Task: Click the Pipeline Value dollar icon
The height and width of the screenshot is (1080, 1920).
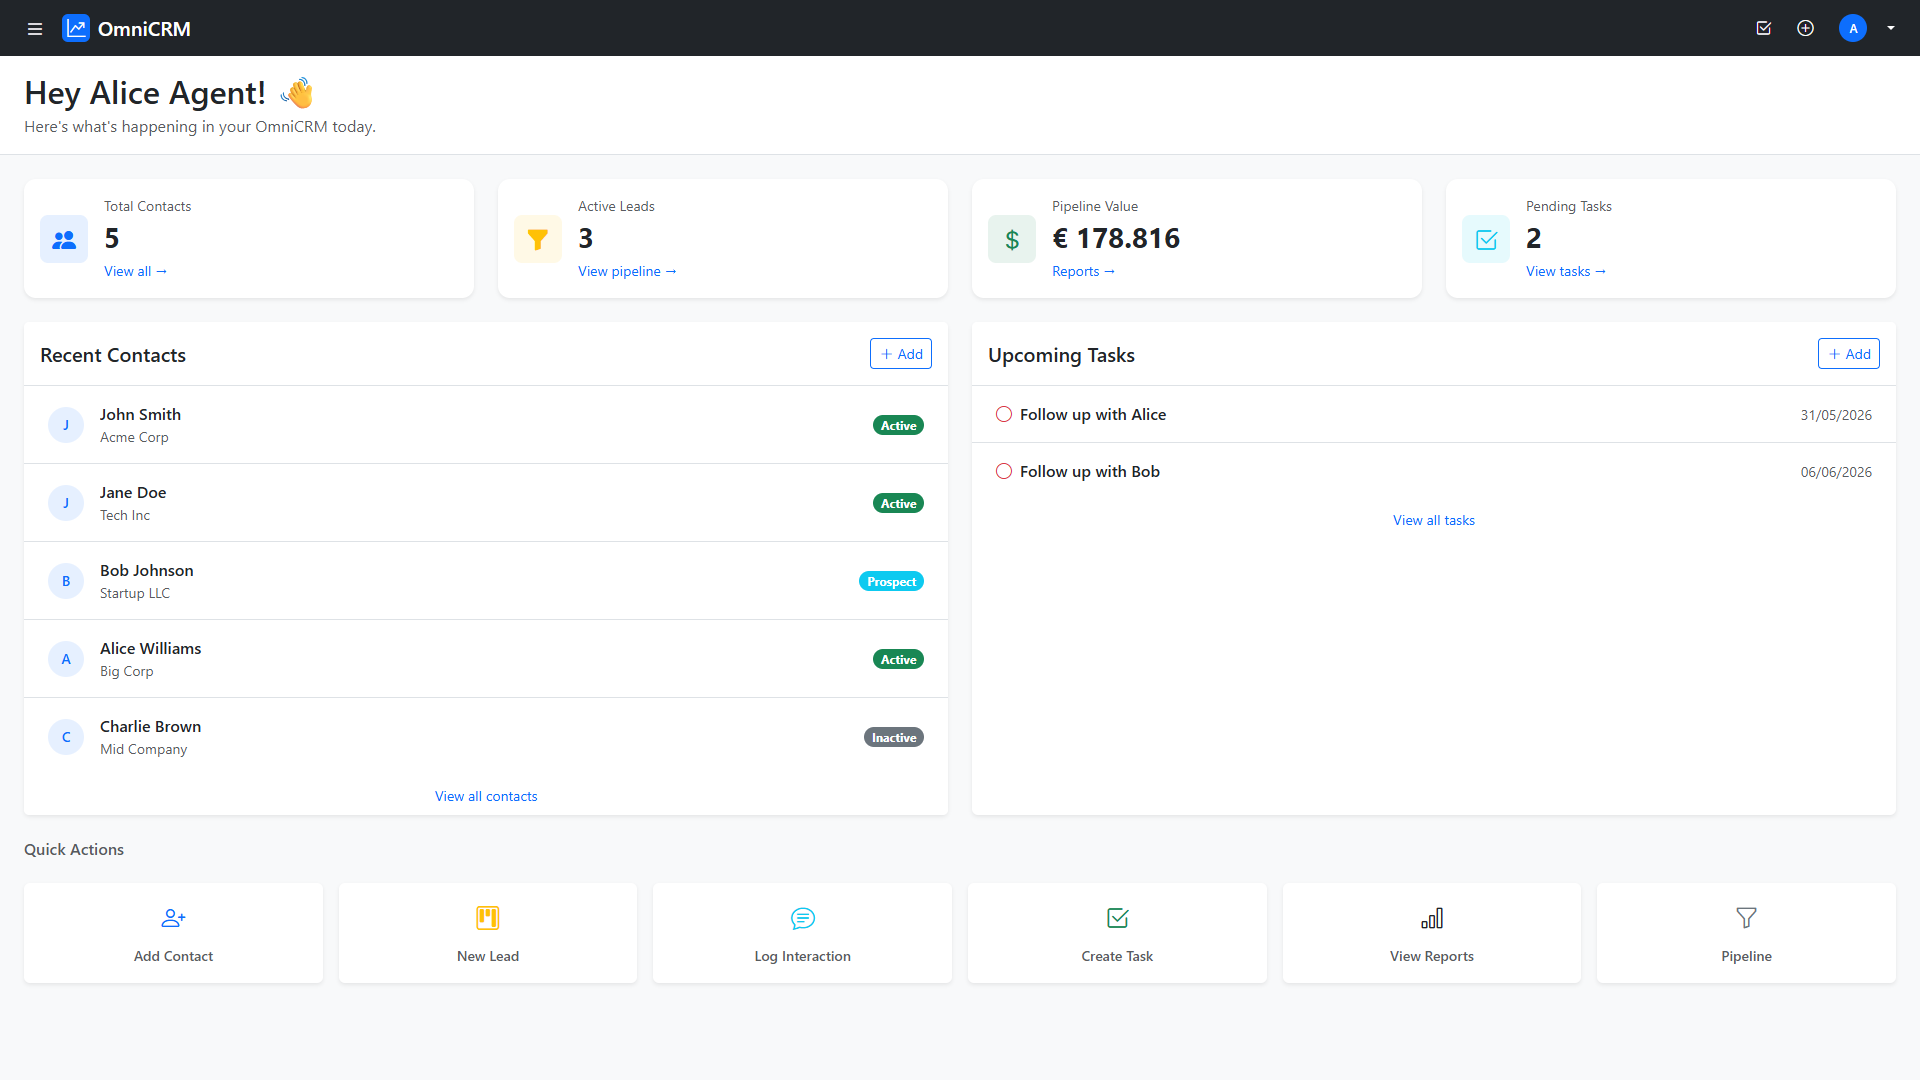Action: click(x=1012, y=239)
